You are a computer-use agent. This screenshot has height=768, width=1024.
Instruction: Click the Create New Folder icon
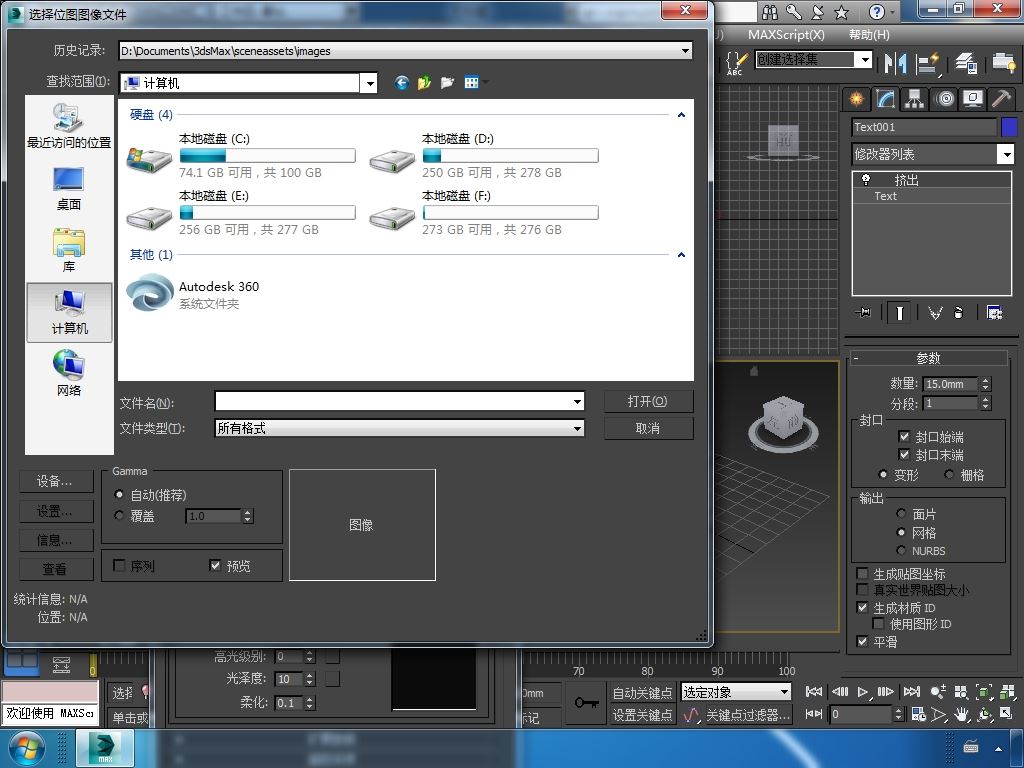click(447, 82)
